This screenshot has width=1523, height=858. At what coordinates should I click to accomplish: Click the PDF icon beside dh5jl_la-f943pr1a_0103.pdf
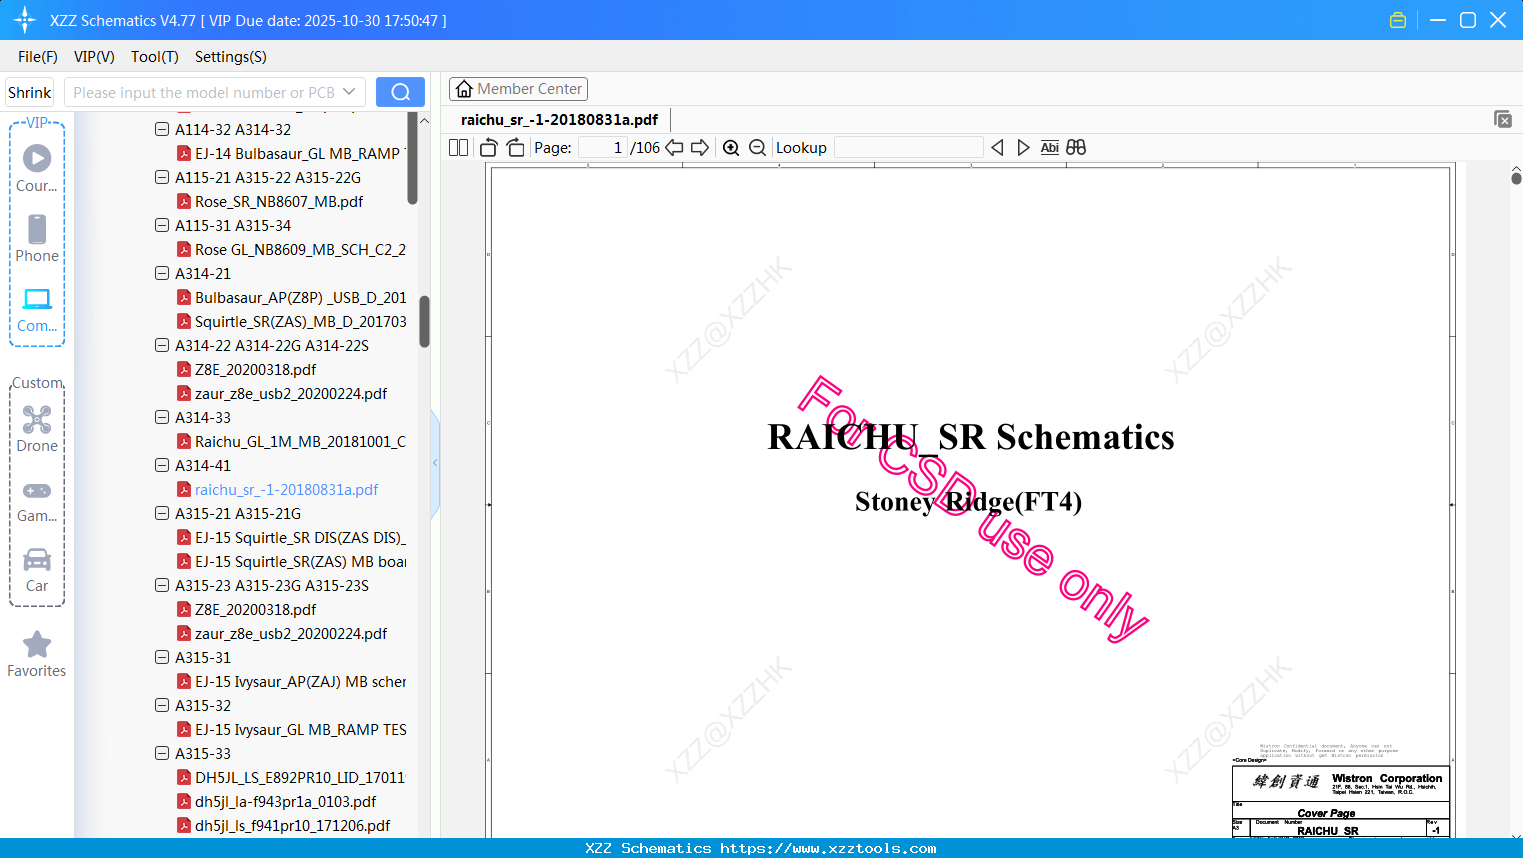184,801
